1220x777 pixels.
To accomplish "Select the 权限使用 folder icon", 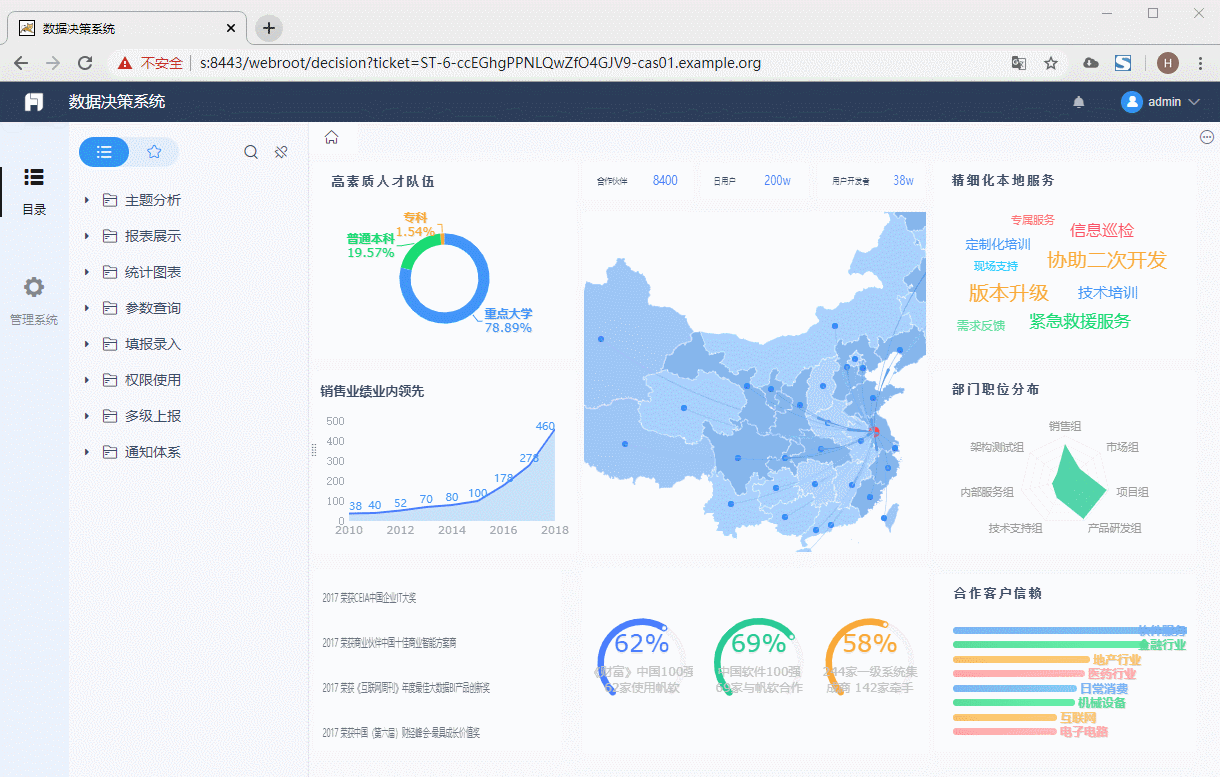I will (x=110, y=380).
